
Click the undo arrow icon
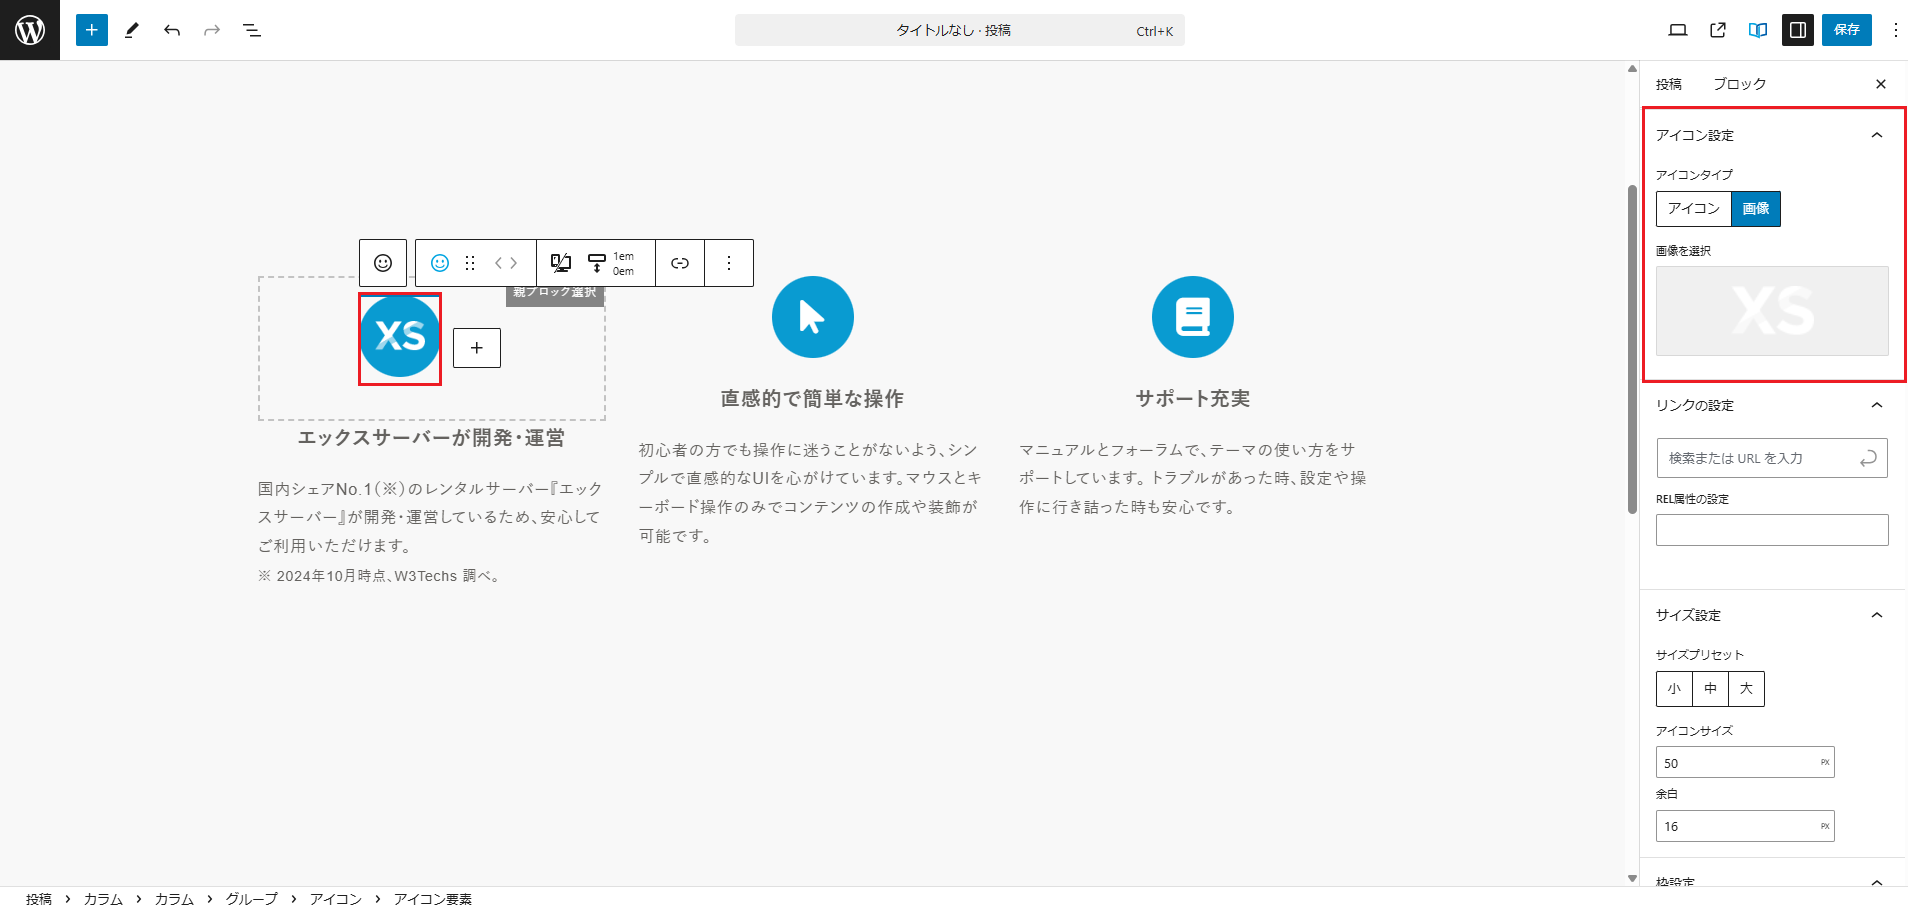171,30
